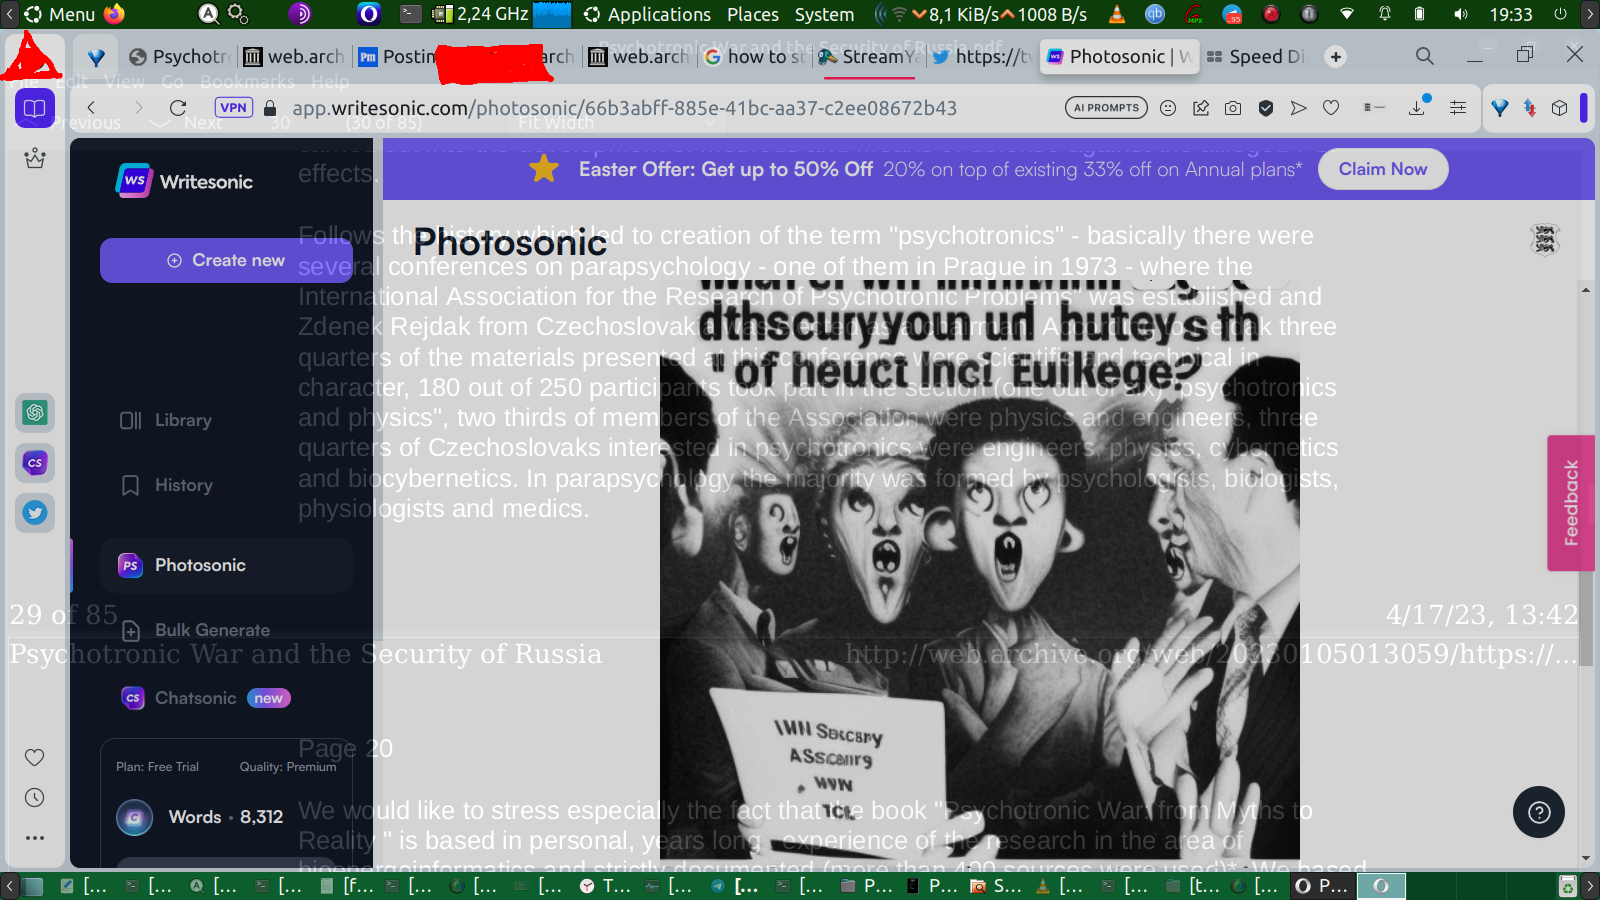1600x900 pixels.
Task: Click the address bar URL field
Action: 624,108
